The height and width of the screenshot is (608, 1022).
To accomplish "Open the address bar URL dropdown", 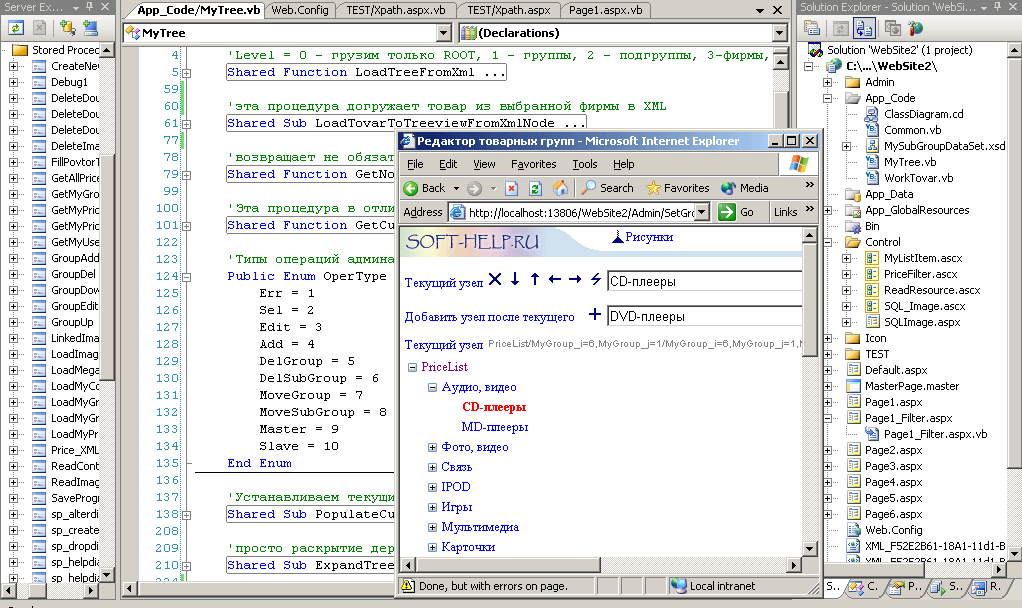I will pos(701,212).
